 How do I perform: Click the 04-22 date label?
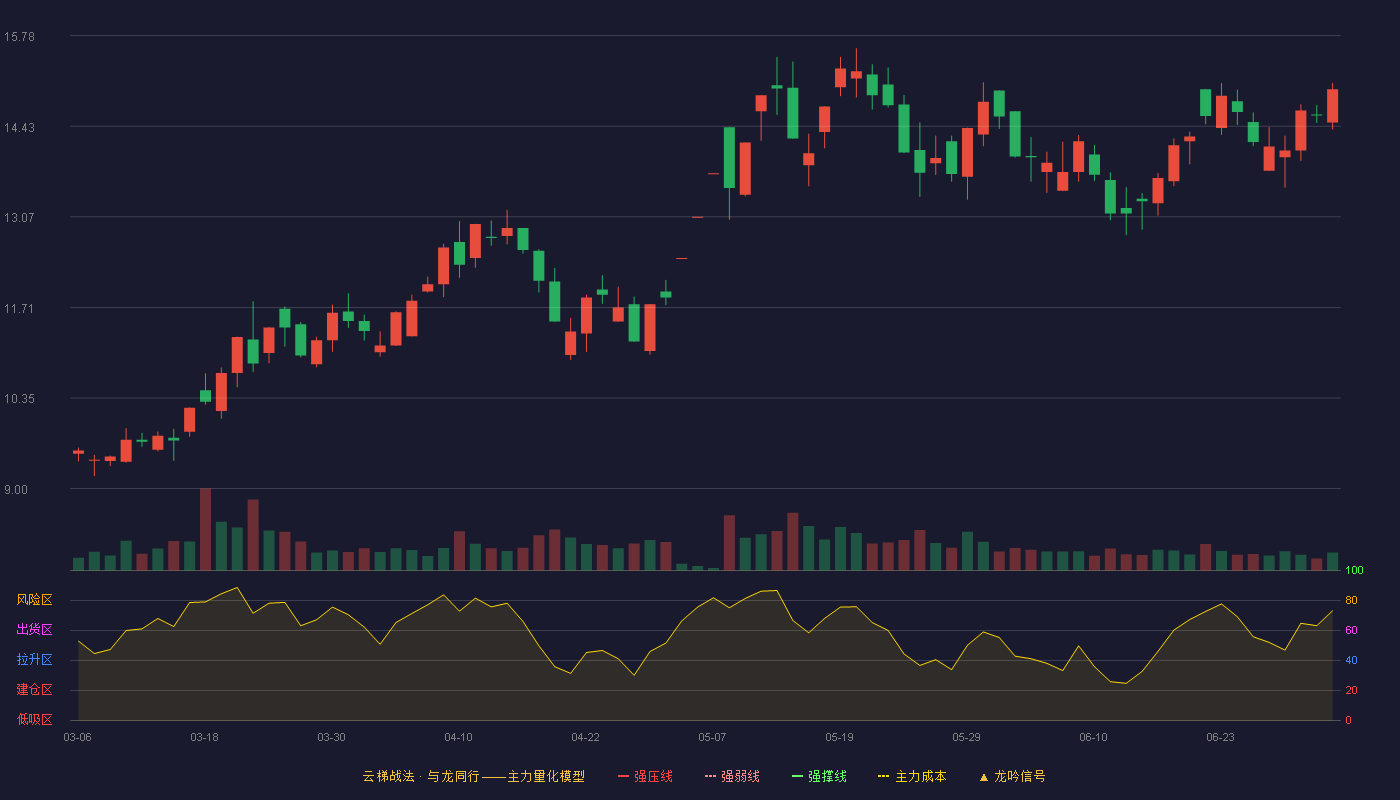[x=585, y=737]
